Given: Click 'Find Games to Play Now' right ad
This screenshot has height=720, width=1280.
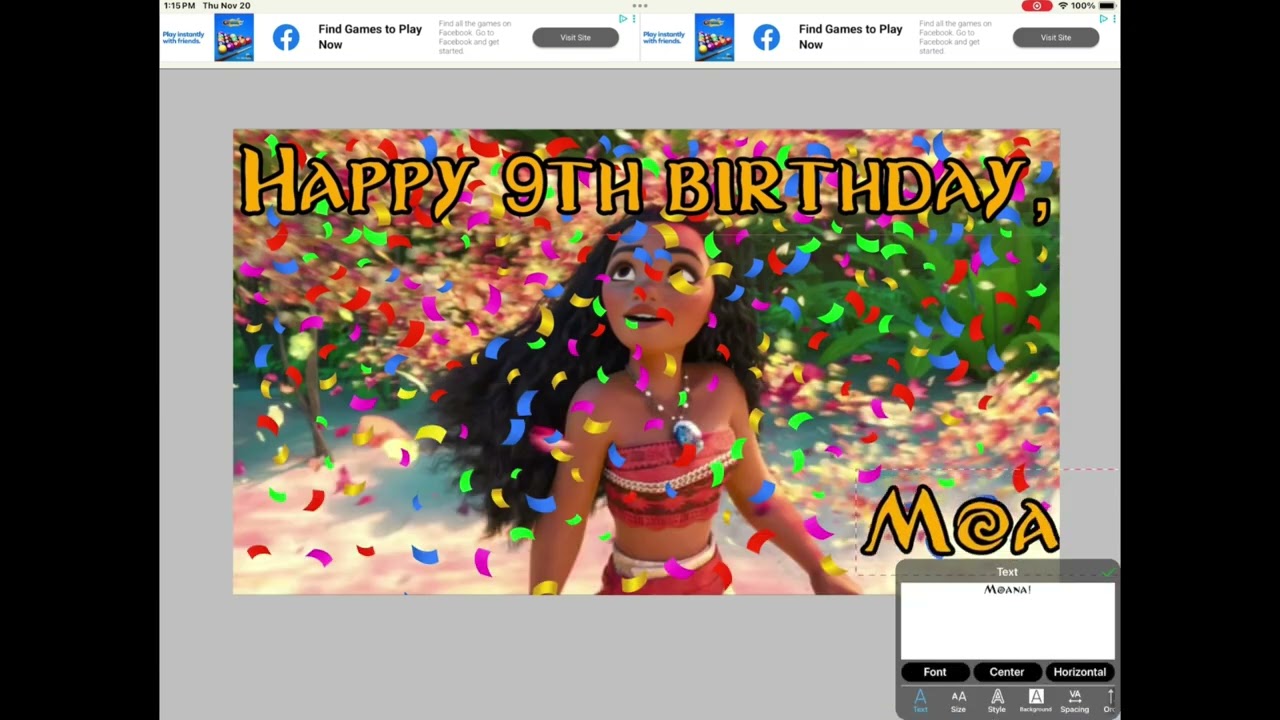Looking at the screenshot, I should [x=851, y=37].
